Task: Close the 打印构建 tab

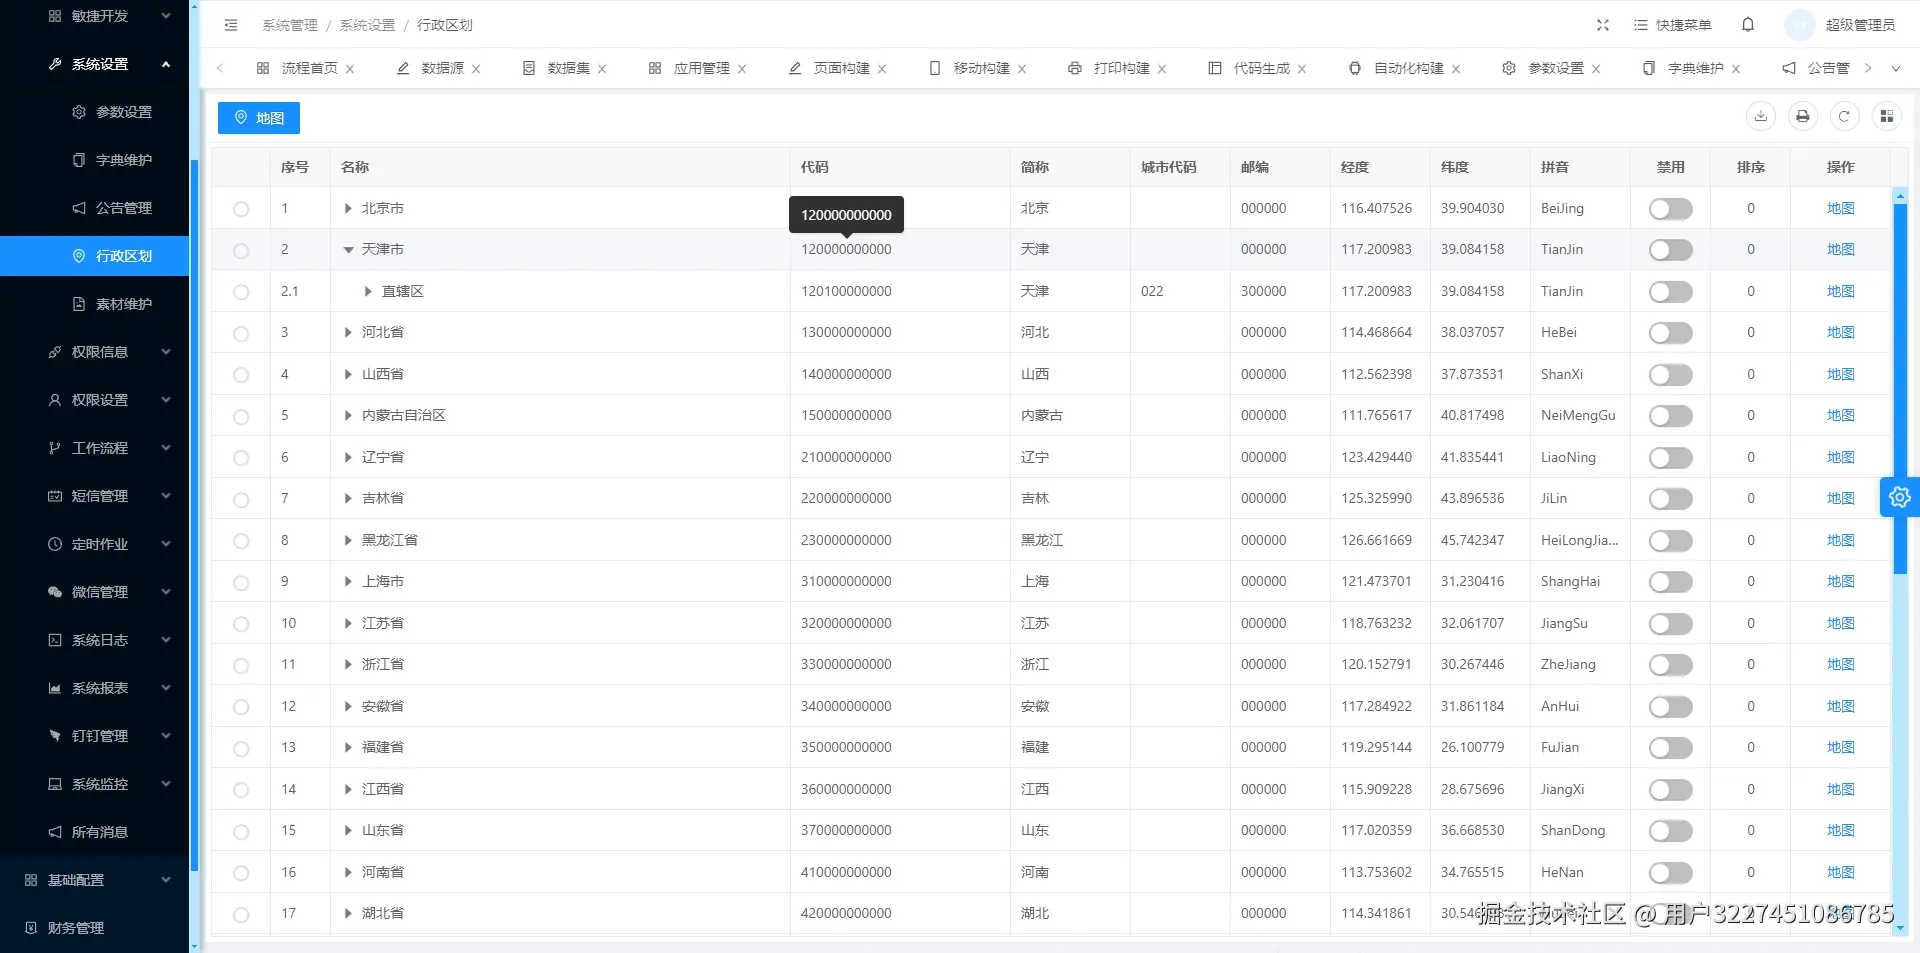Action: pos(1162,69)
